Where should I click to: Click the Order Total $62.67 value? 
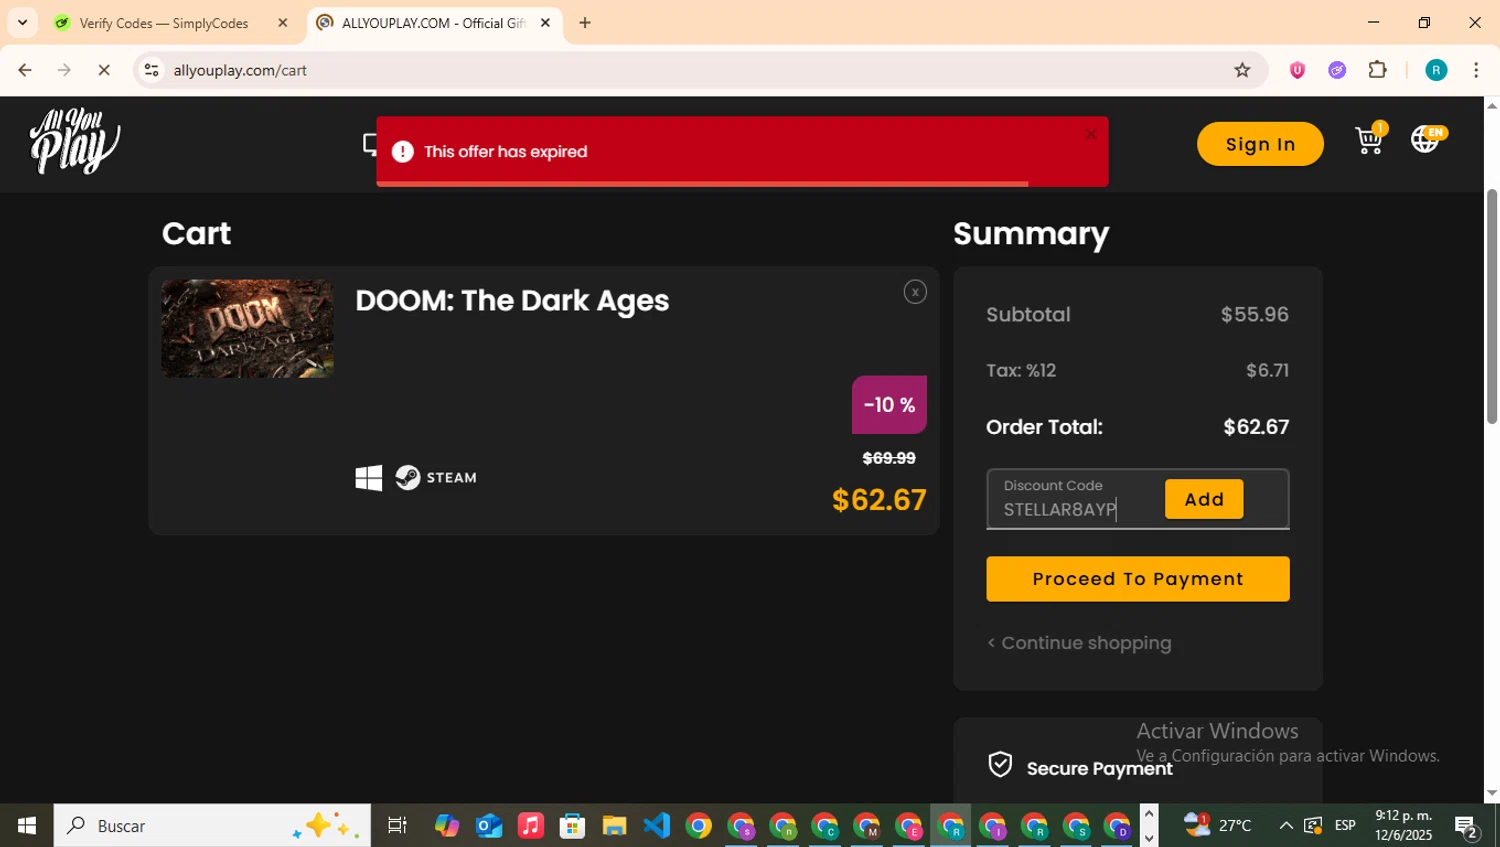(x=1256, y=427)
